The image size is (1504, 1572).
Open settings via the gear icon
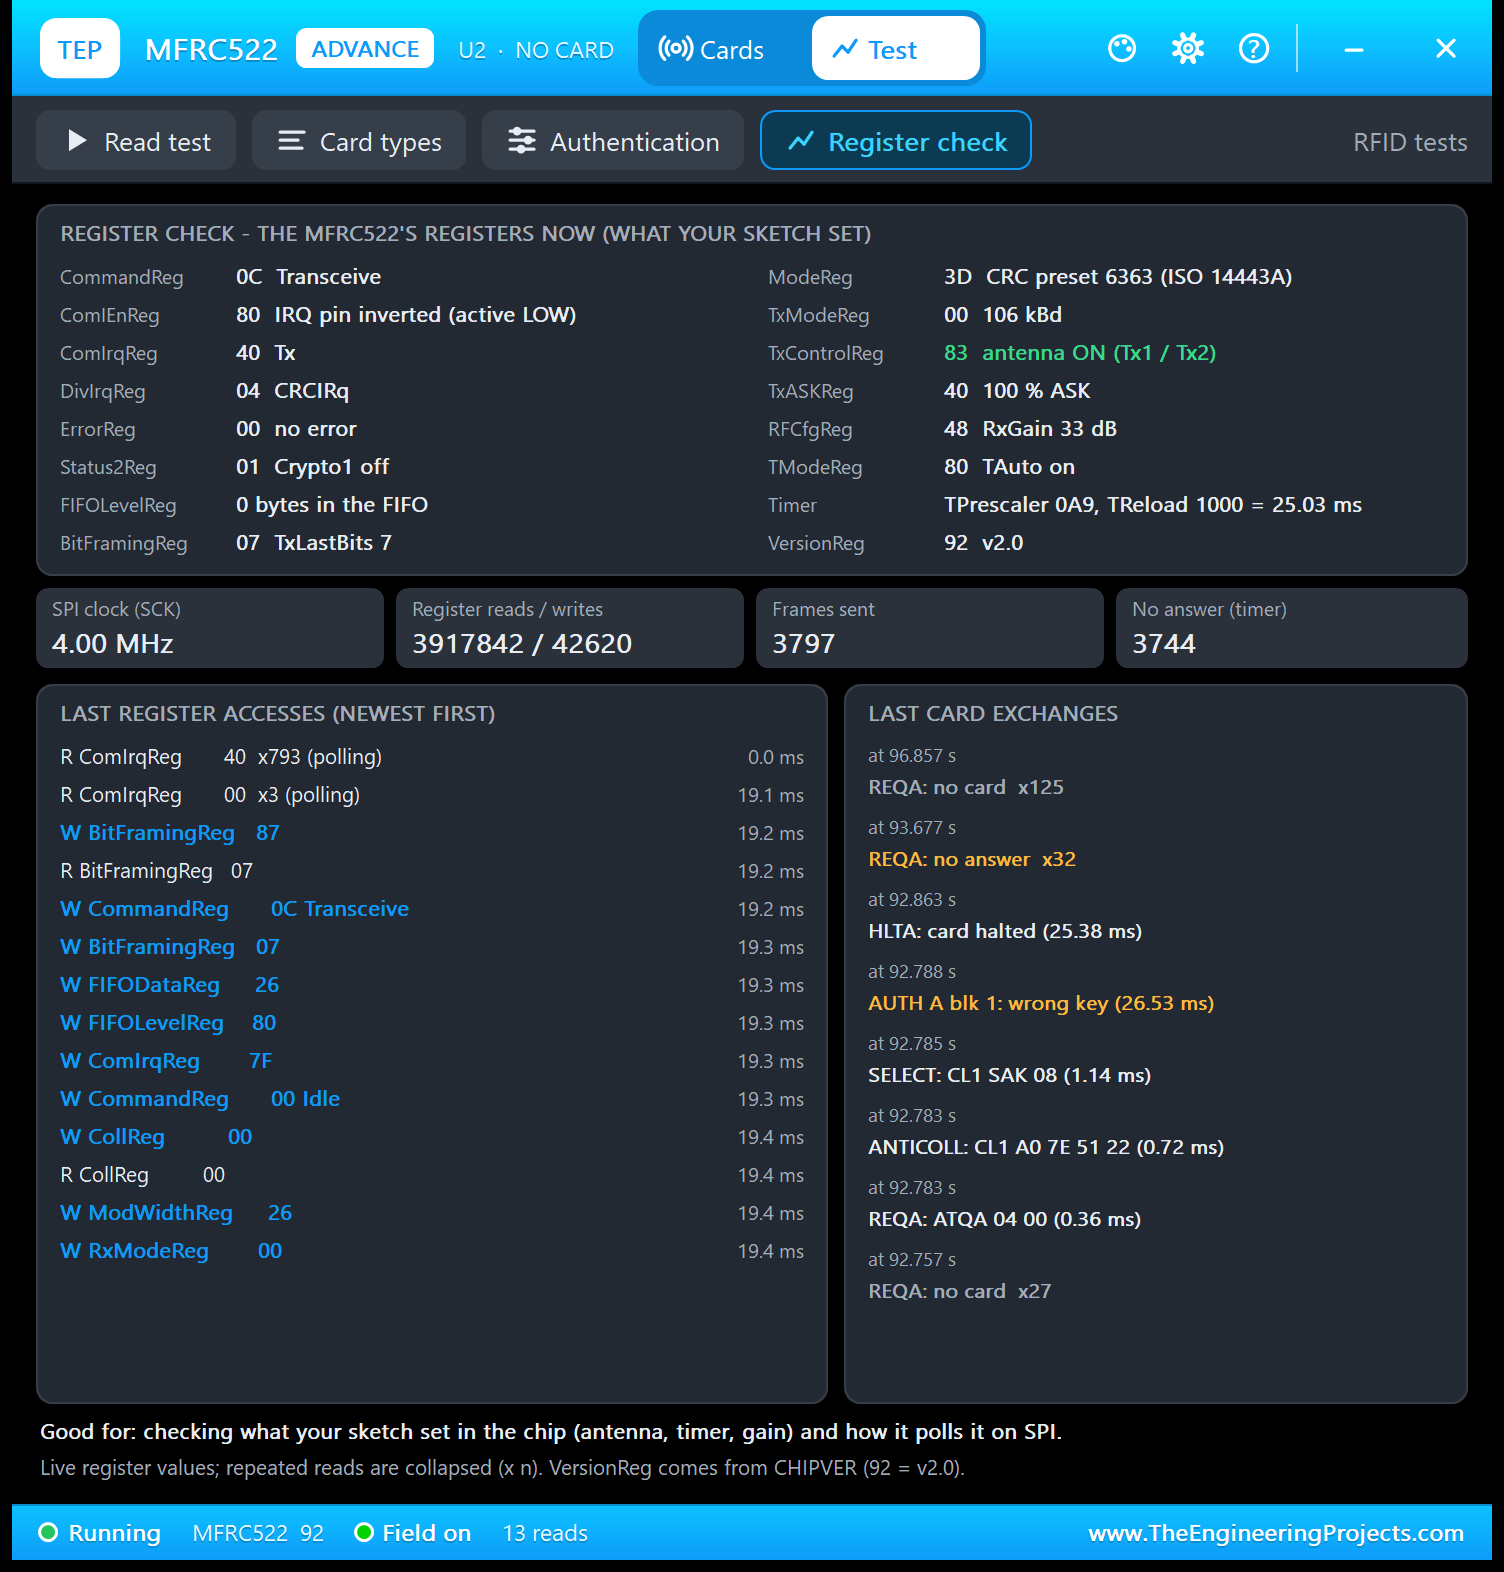pos(1188,48)
